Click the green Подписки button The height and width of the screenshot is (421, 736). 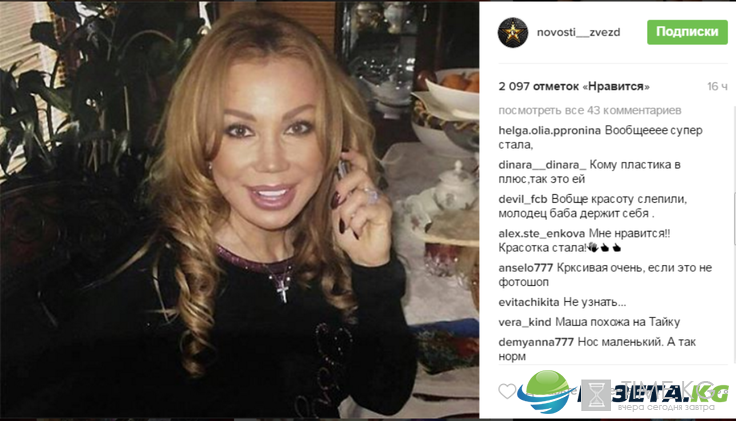pyautogui.click(x=687, y=32)
